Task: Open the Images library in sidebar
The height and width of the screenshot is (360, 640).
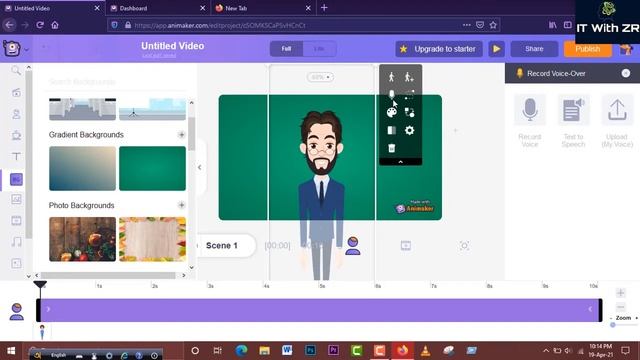Action: (x=16, y=199)
